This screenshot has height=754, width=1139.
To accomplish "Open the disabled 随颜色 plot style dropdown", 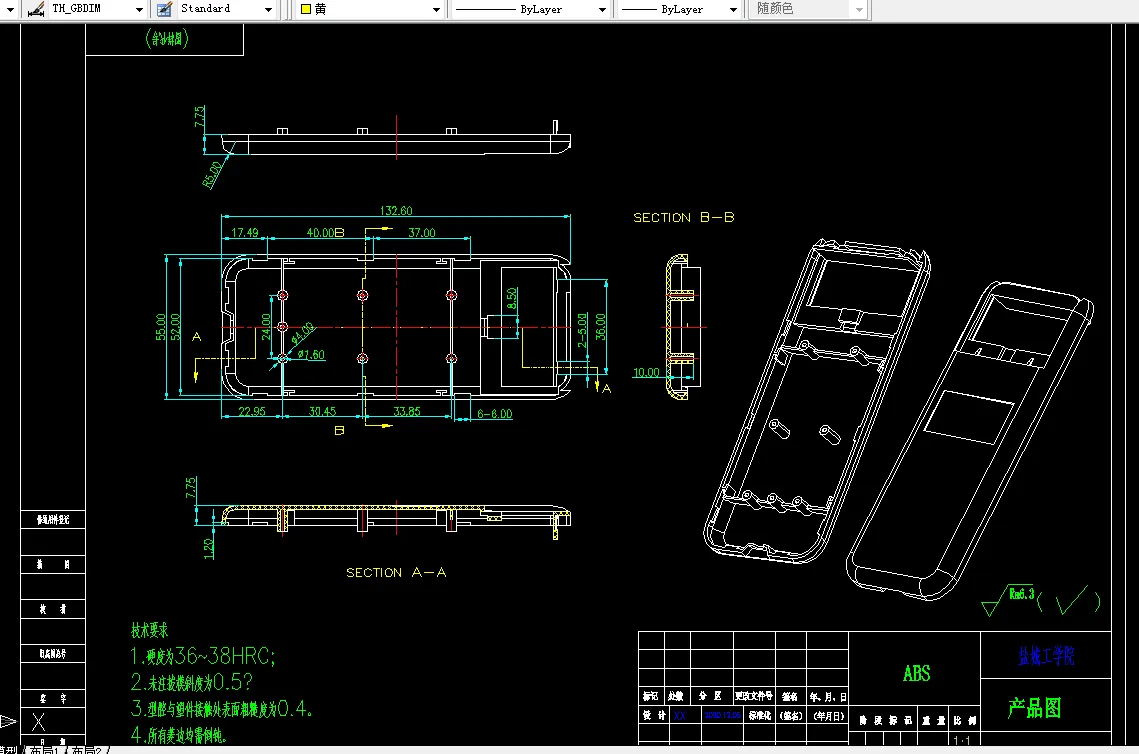I will [x=859, y=9].
